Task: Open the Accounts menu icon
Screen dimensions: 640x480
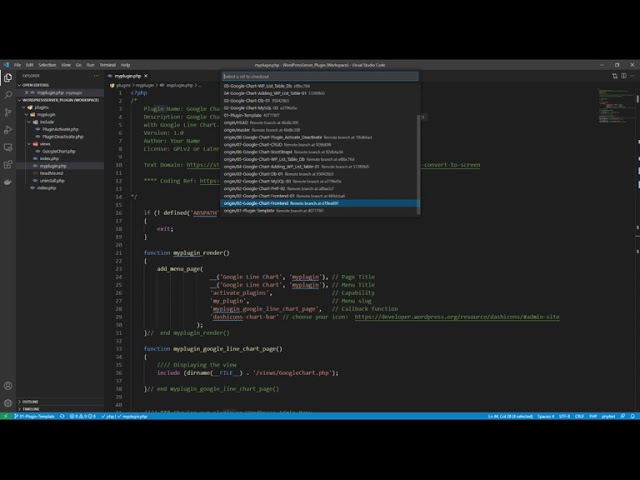Action: pos(8,386)
